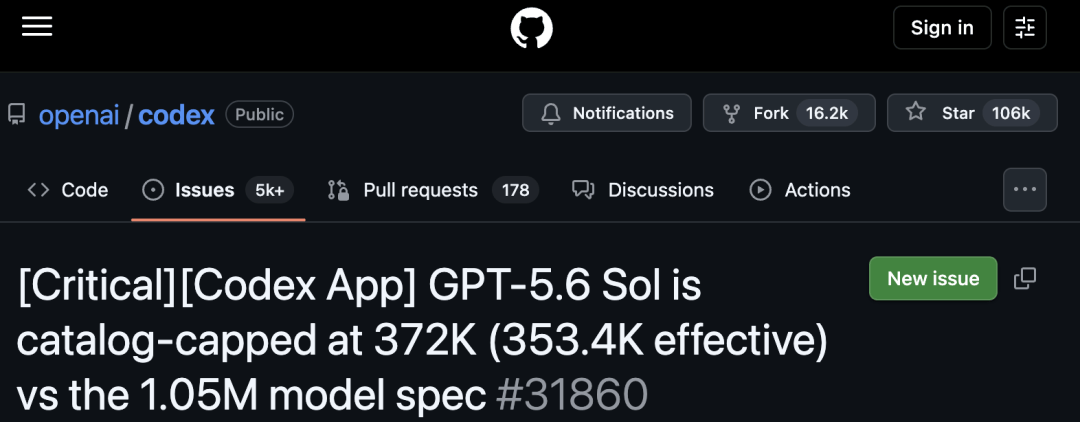
Task: Click the Notifications bell icon
Action: click(551, 113)
